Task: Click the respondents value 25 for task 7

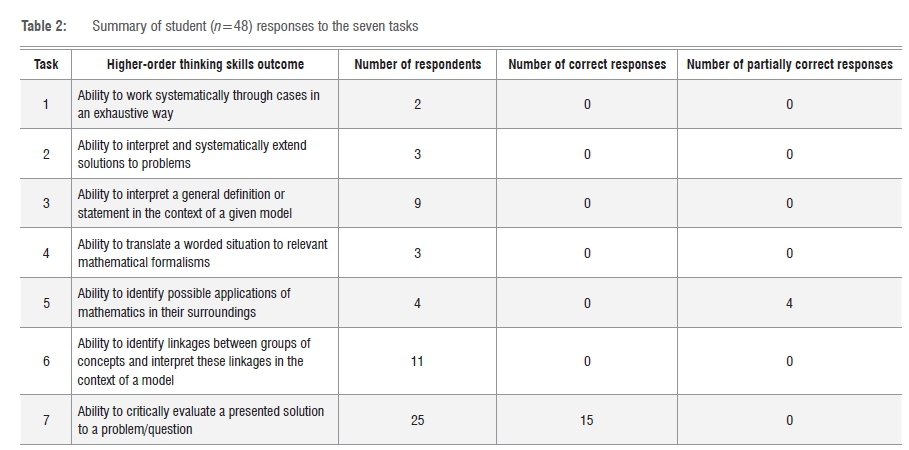Action: [417, 420]
